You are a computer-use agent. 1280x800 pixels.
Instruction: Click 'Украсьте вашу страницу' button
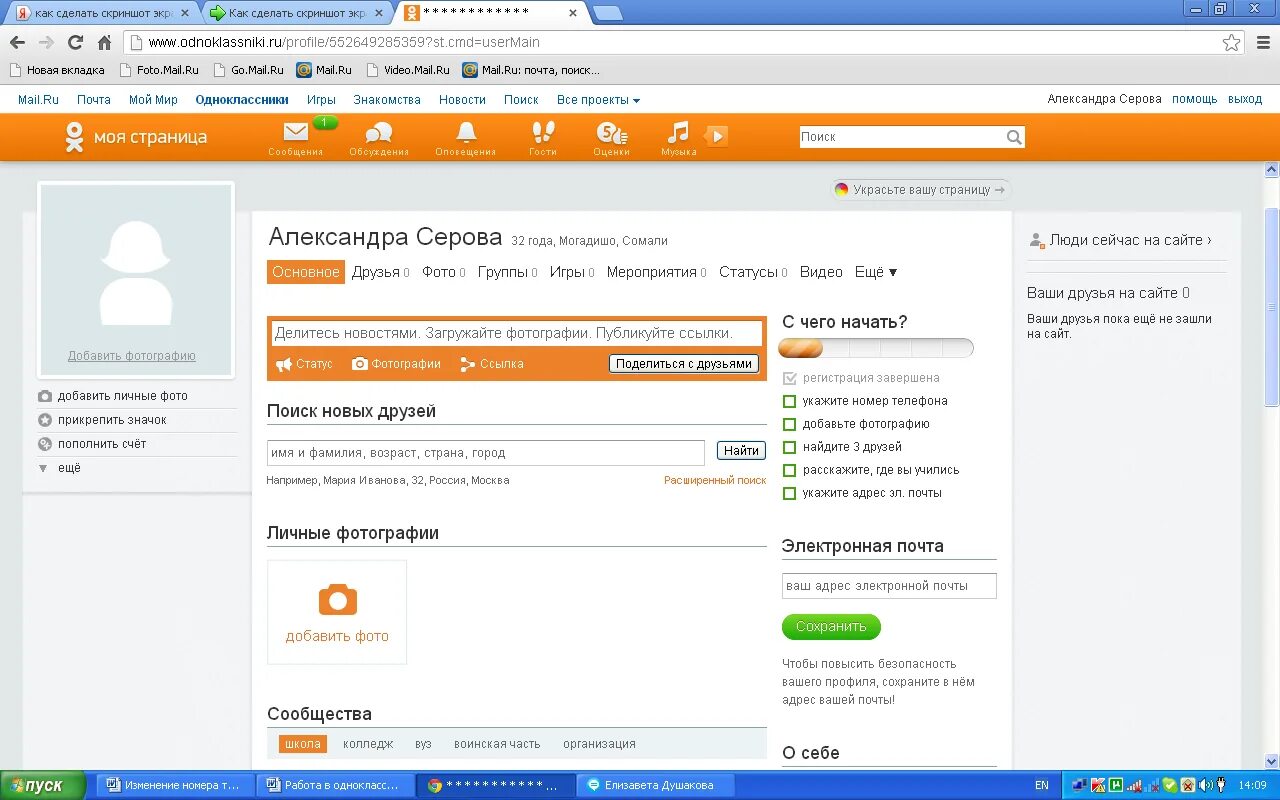coord(921,190)
